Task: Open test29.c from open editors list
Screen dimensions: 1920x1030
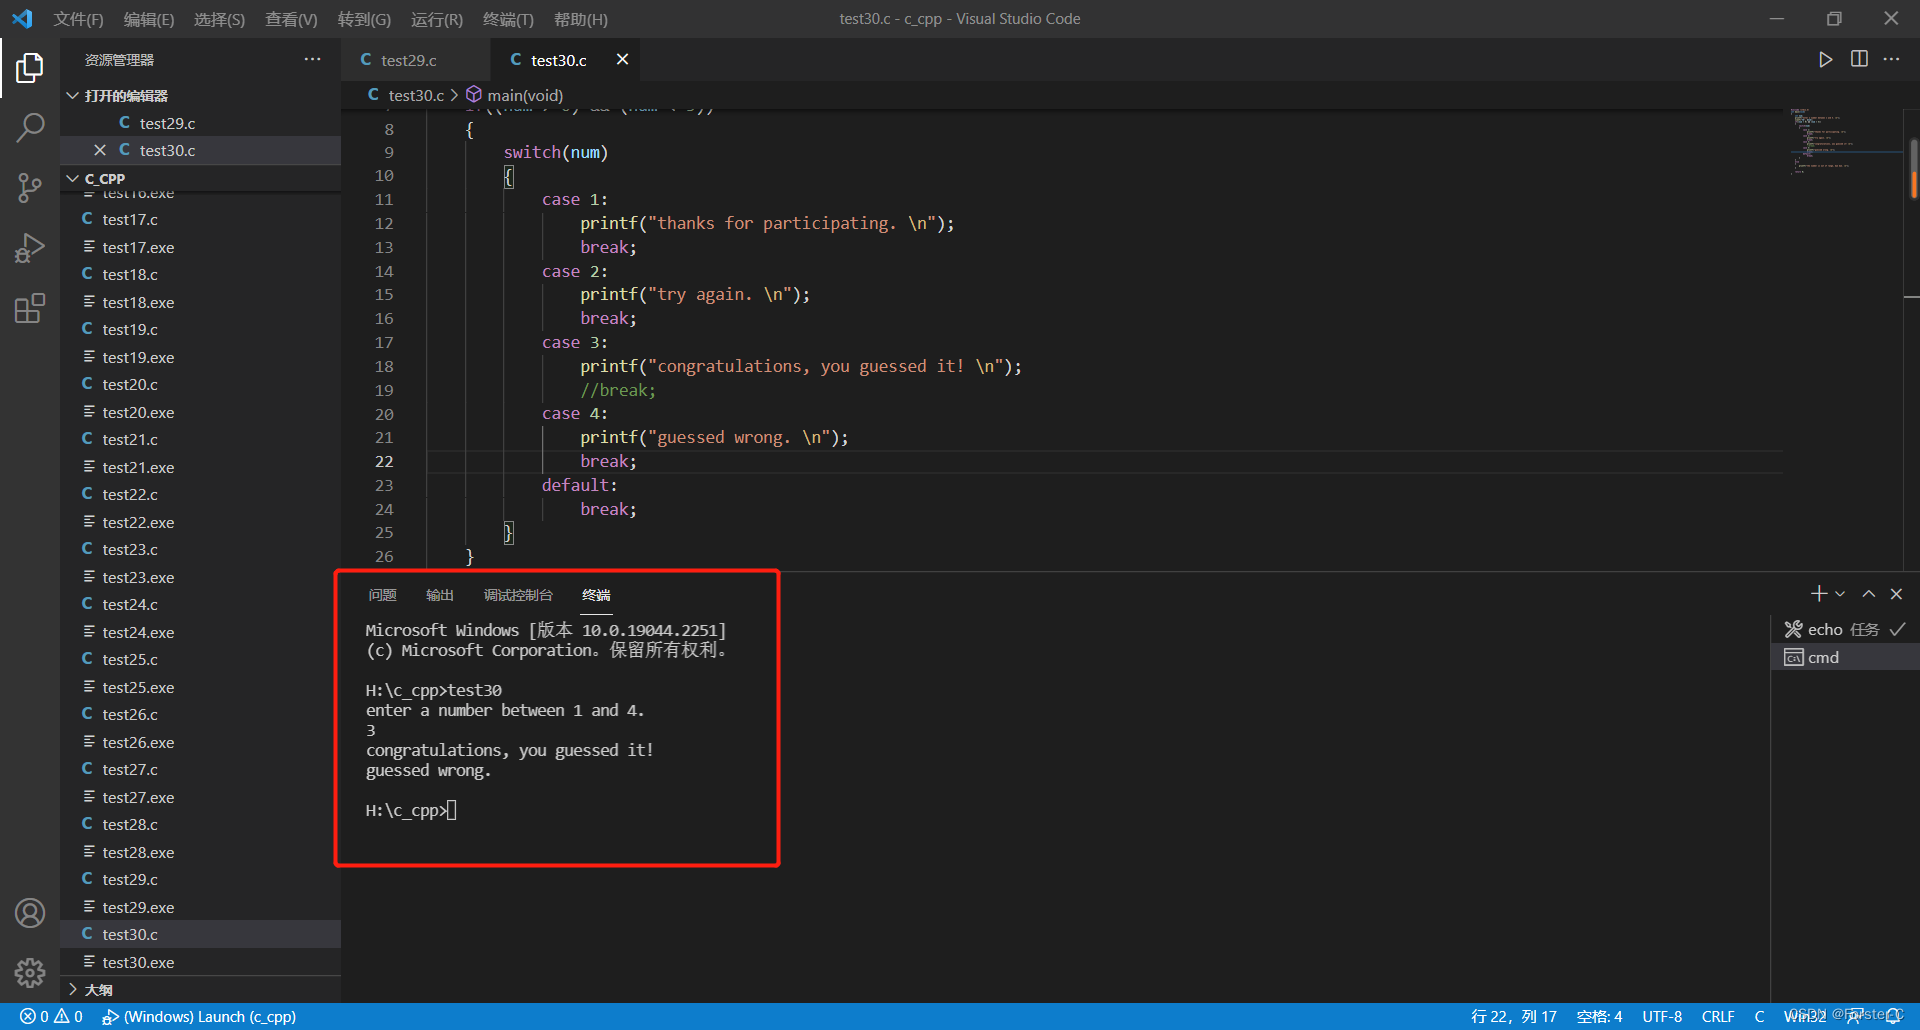Action: pos(200,123)
